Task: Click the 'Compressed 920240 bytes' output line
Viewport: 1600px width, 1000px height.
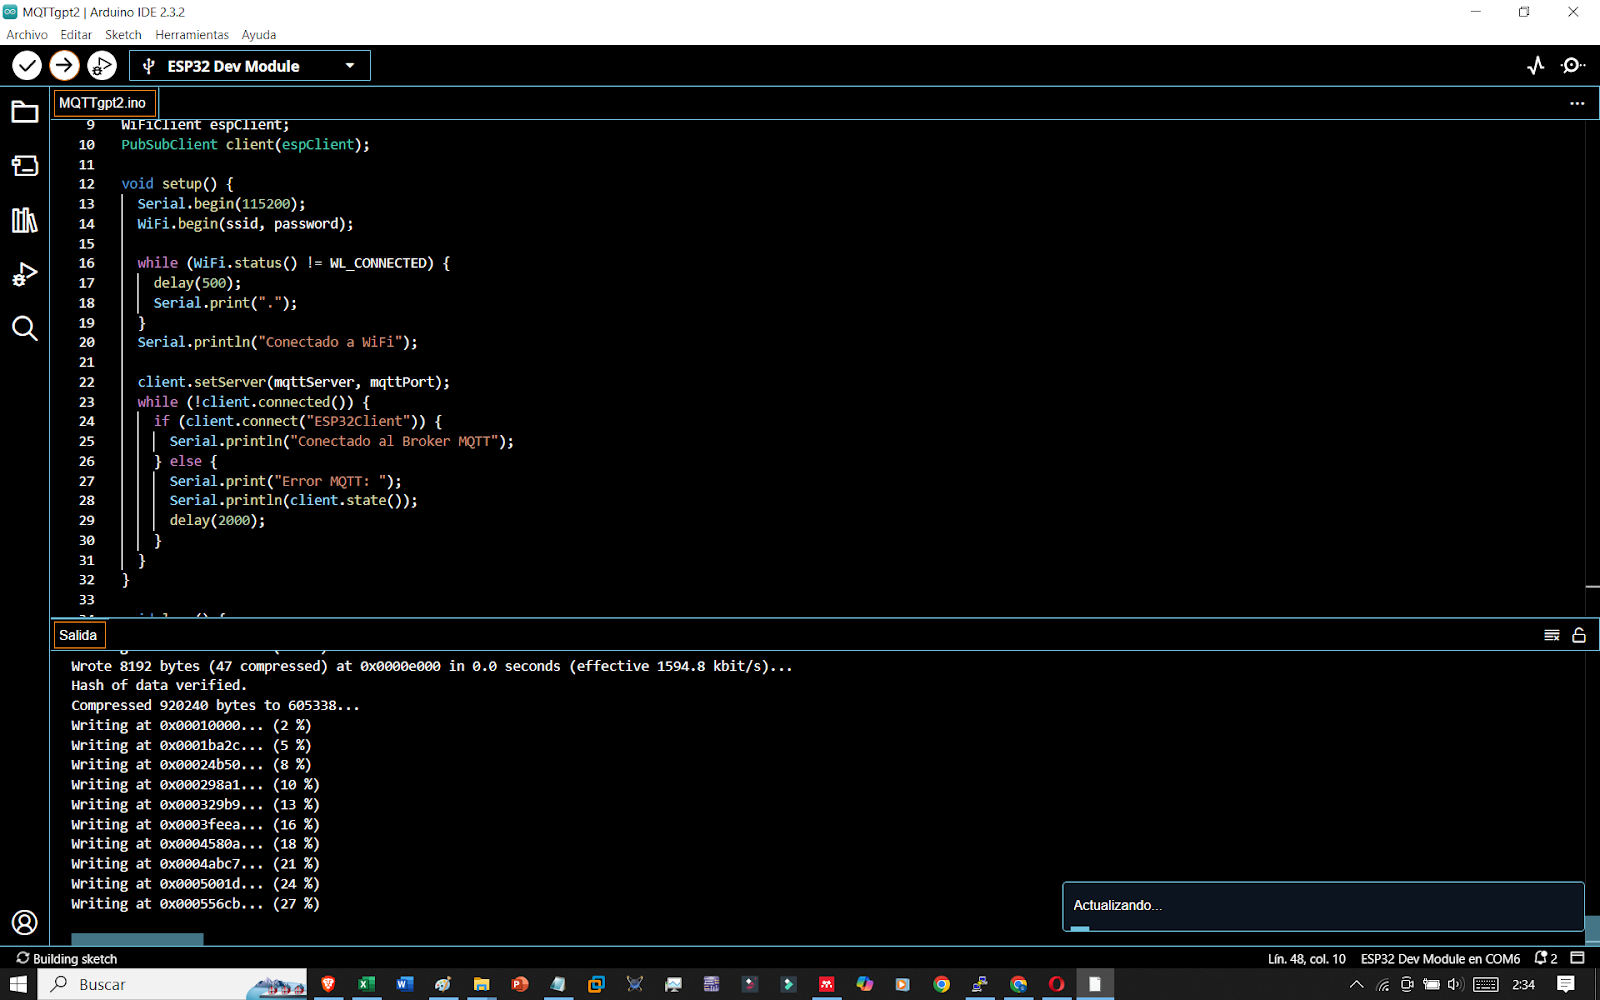Action: click(x=215, y=705)
